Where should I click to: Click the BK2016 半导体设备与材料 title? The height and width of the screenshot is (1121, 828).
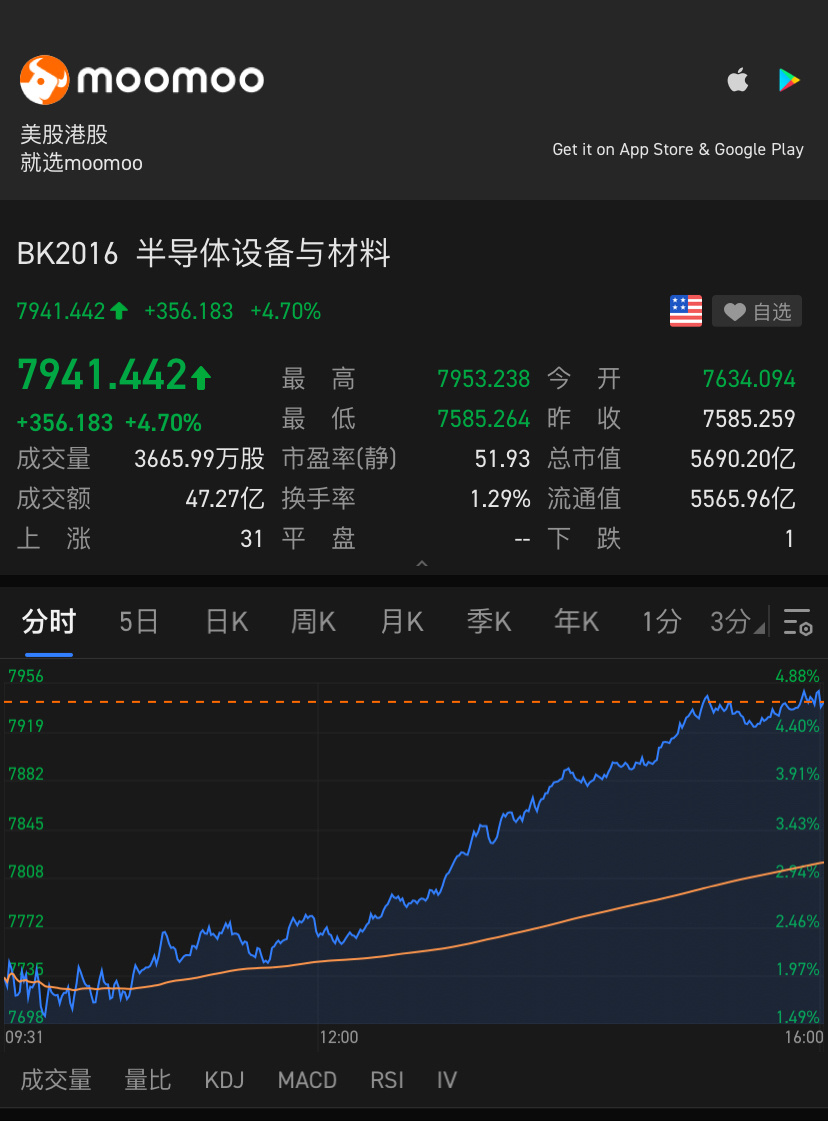(203, 254)
